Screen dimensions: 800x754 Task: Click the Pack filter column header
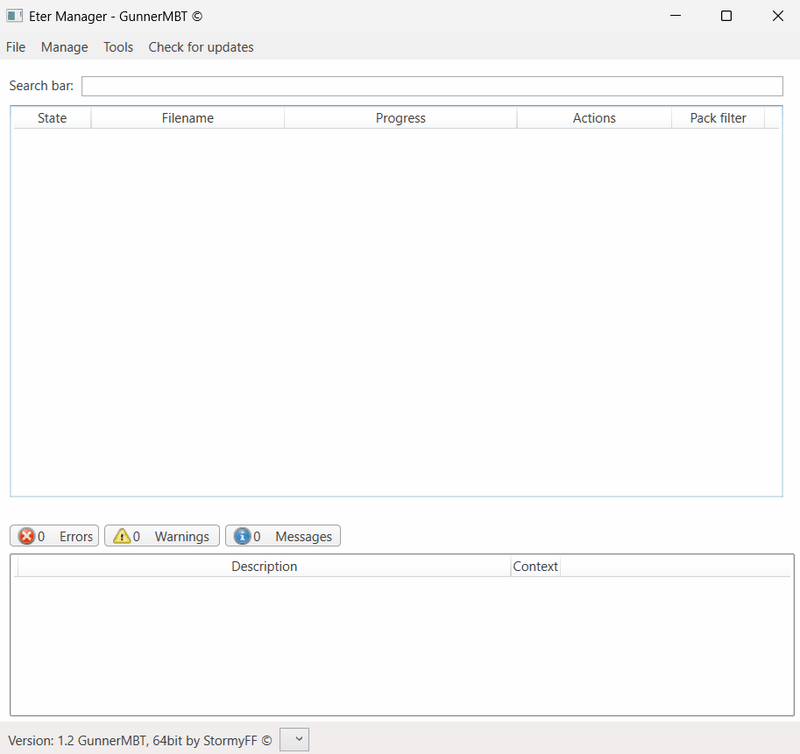pos(717,118)
